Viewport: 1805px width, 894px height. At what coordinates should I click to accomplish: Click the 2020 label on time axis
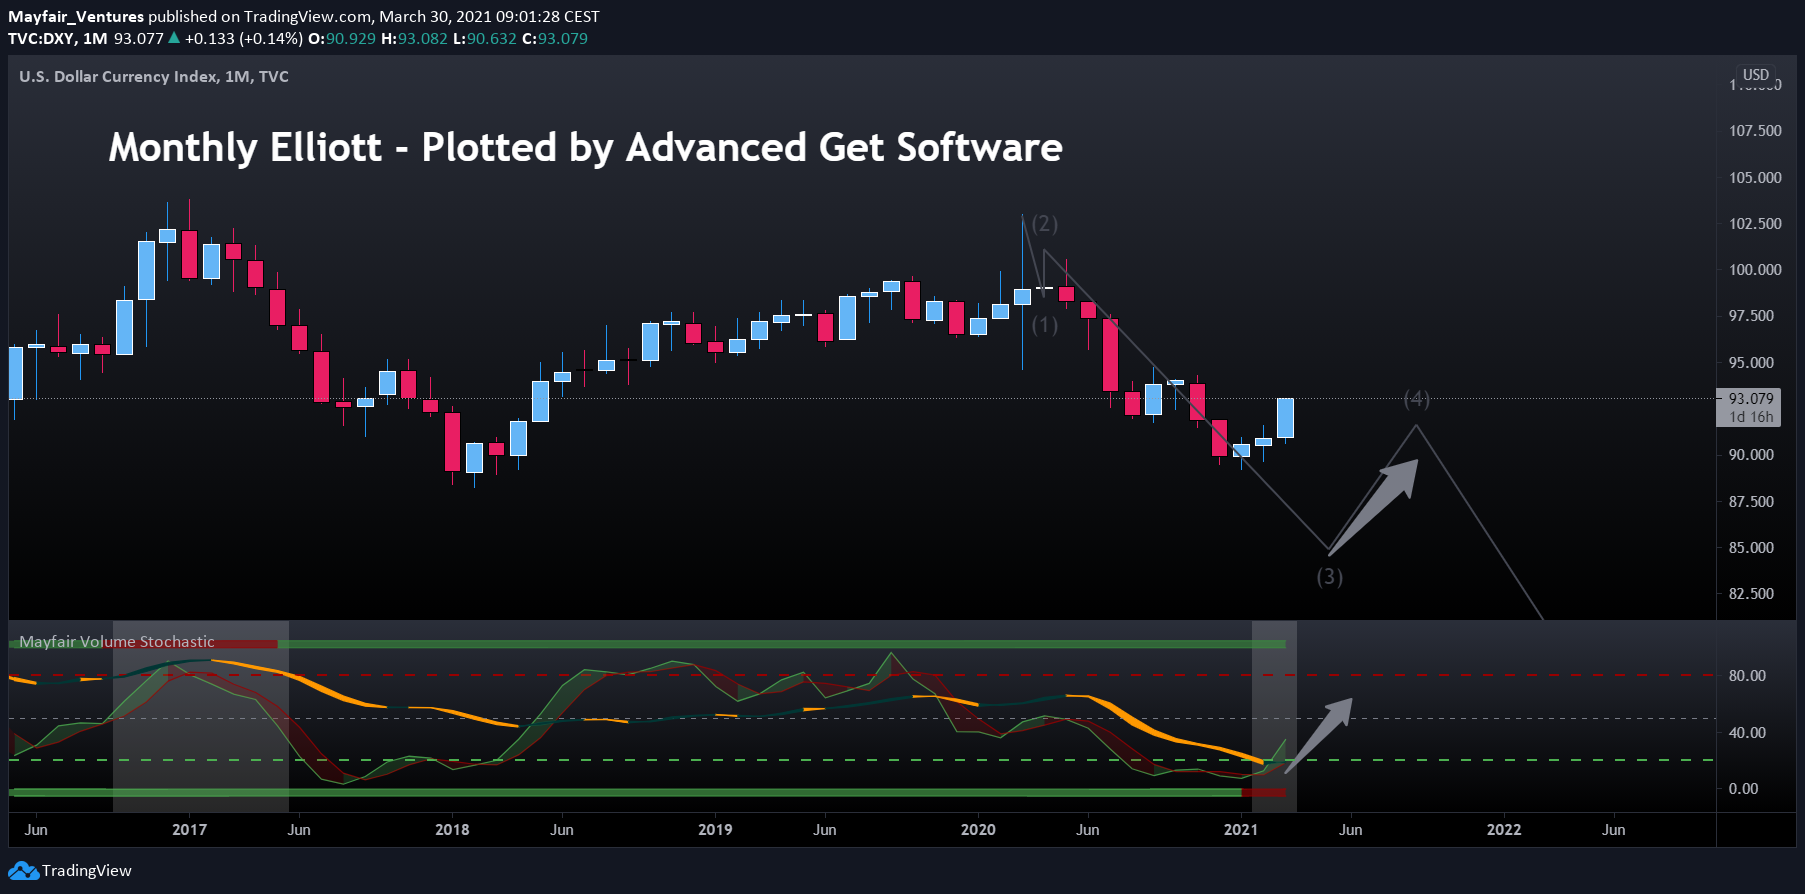[978, 830]
